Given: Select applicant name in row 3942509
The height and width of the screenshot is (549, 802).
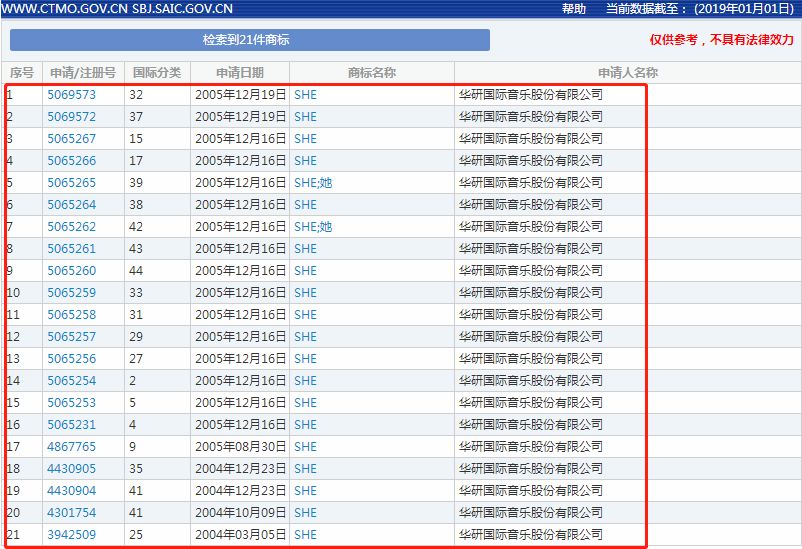Looking at the screenshot, I should click(x=531, y=535).
